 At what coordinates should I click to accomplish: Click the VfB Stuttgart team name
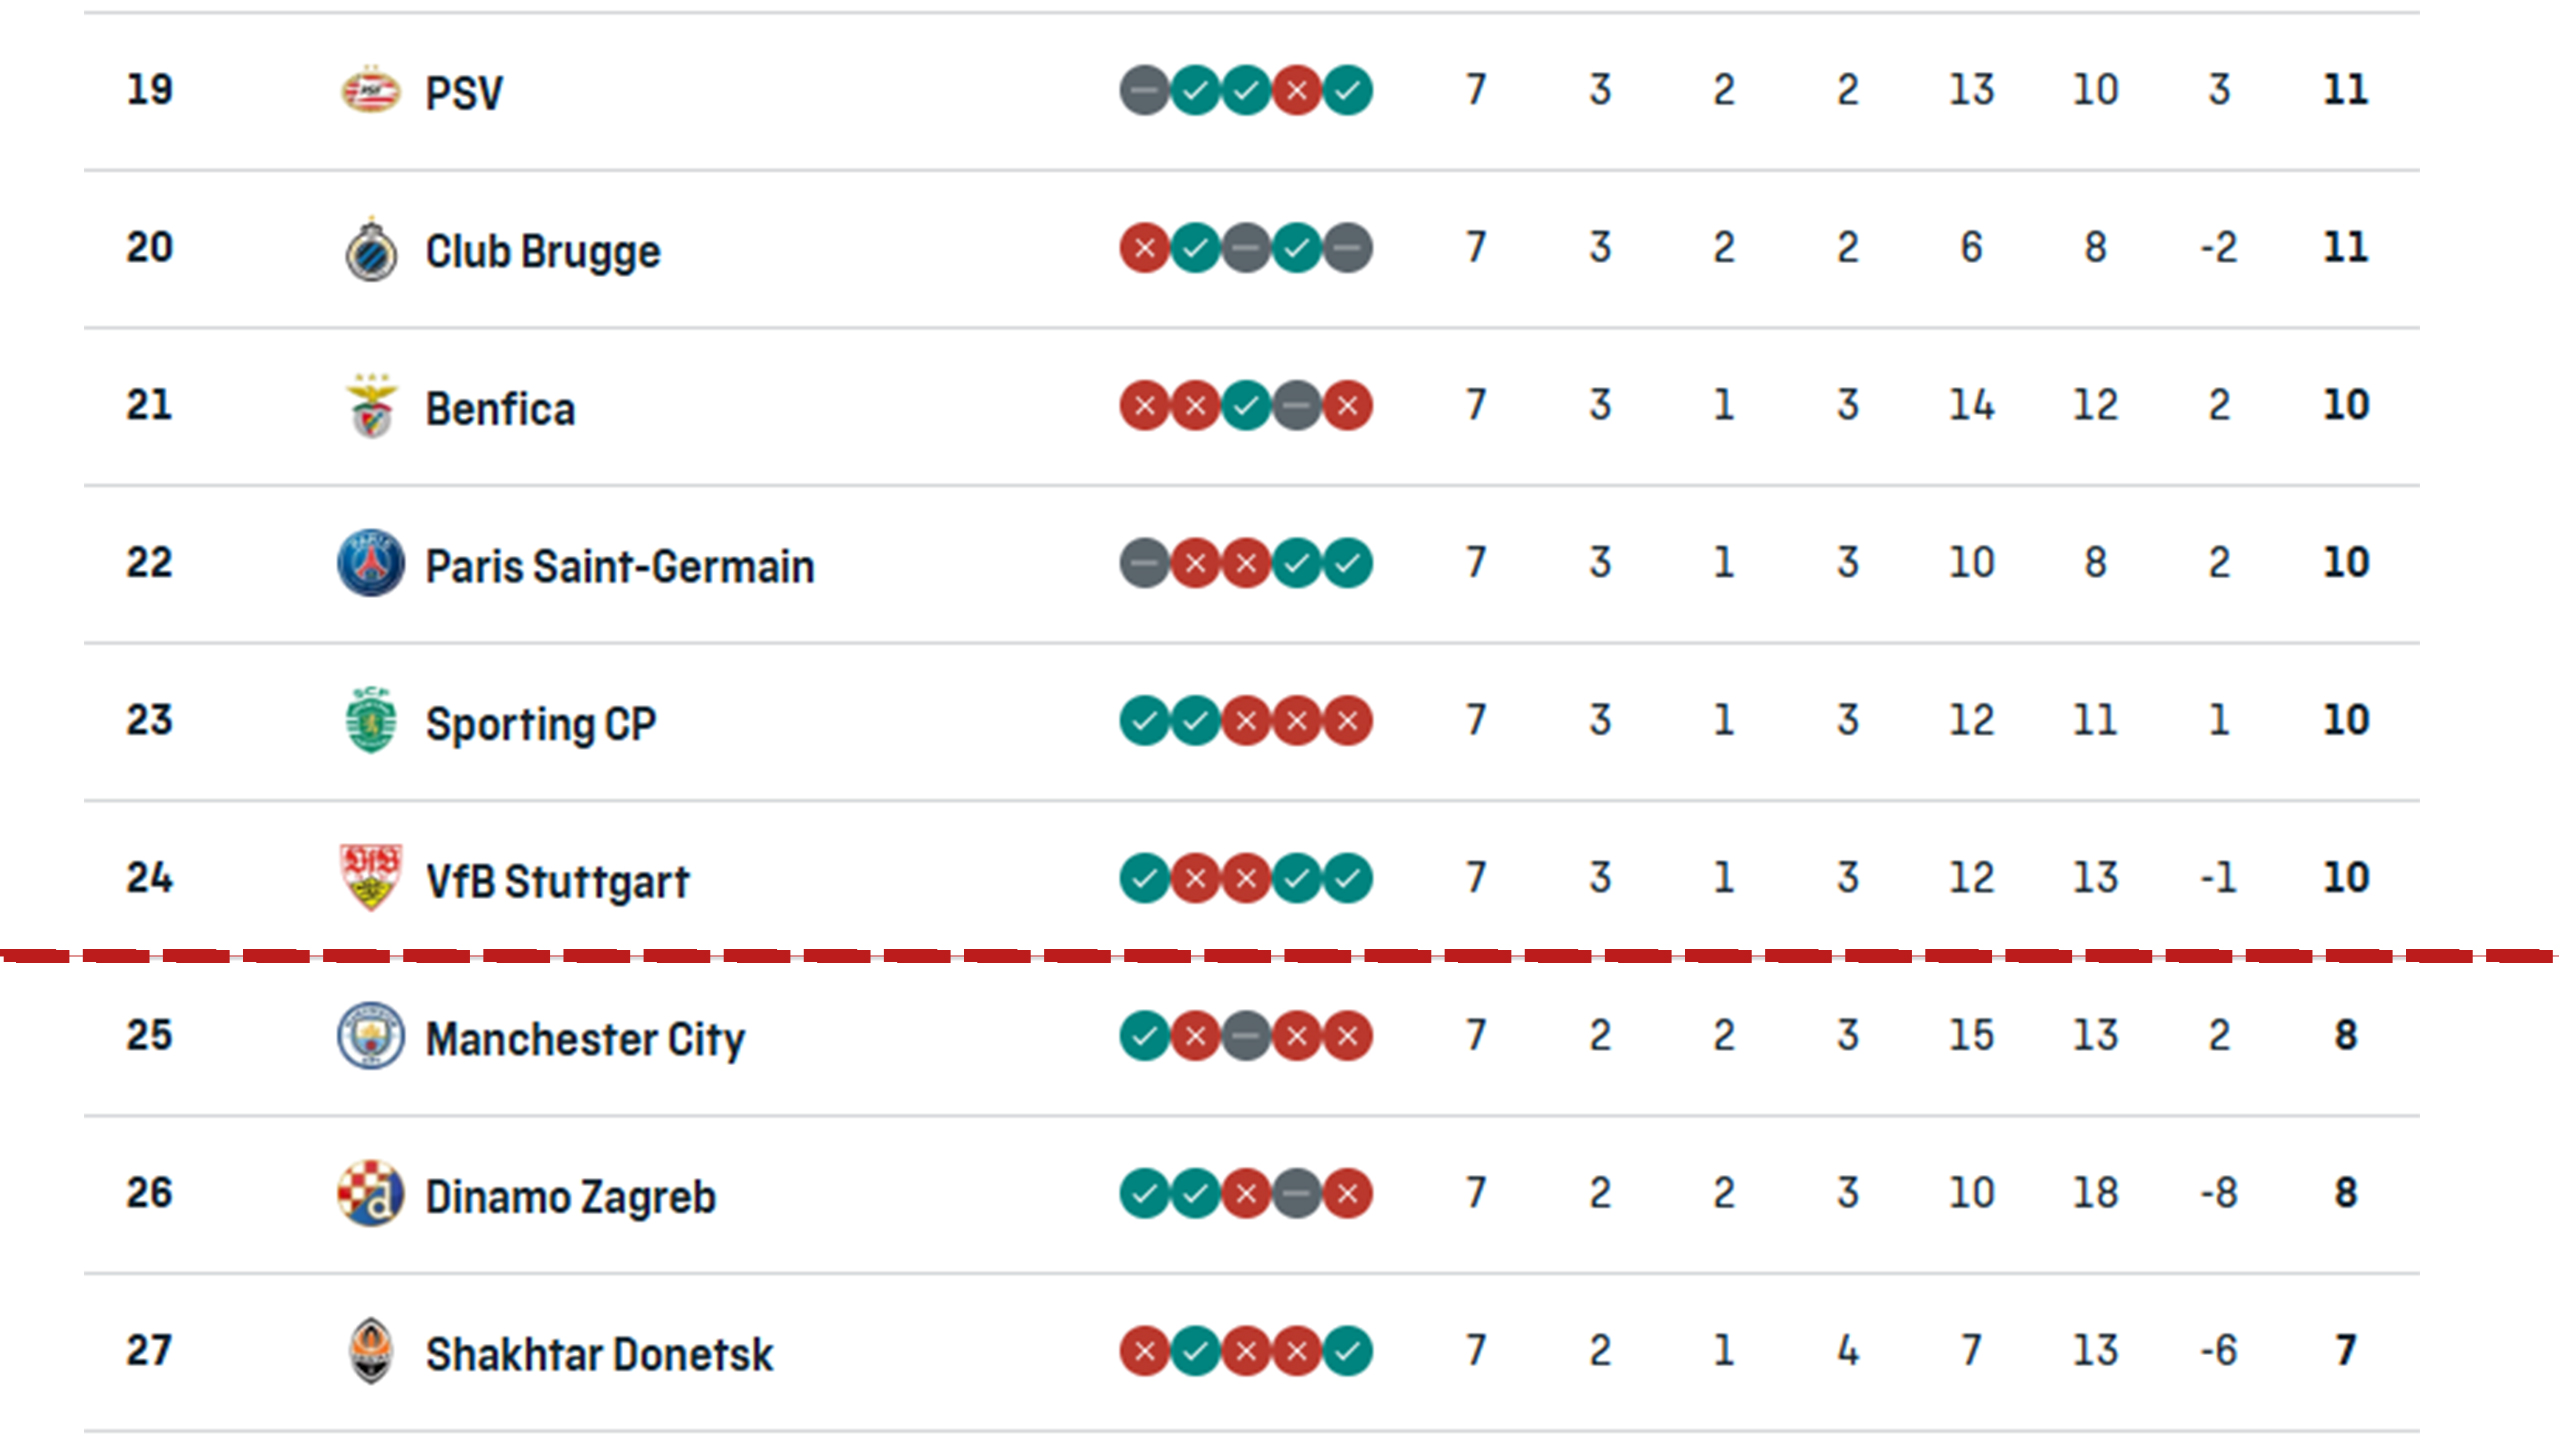[557, 881]
